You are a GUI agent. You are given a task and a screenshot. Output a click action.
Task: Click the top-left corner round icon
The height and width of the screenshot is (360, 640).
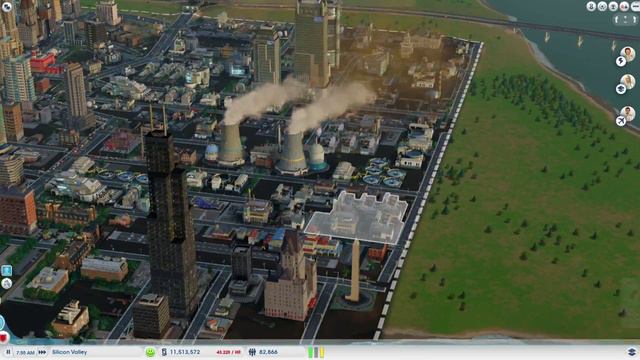pyautogui.click(x=7, y=6)
